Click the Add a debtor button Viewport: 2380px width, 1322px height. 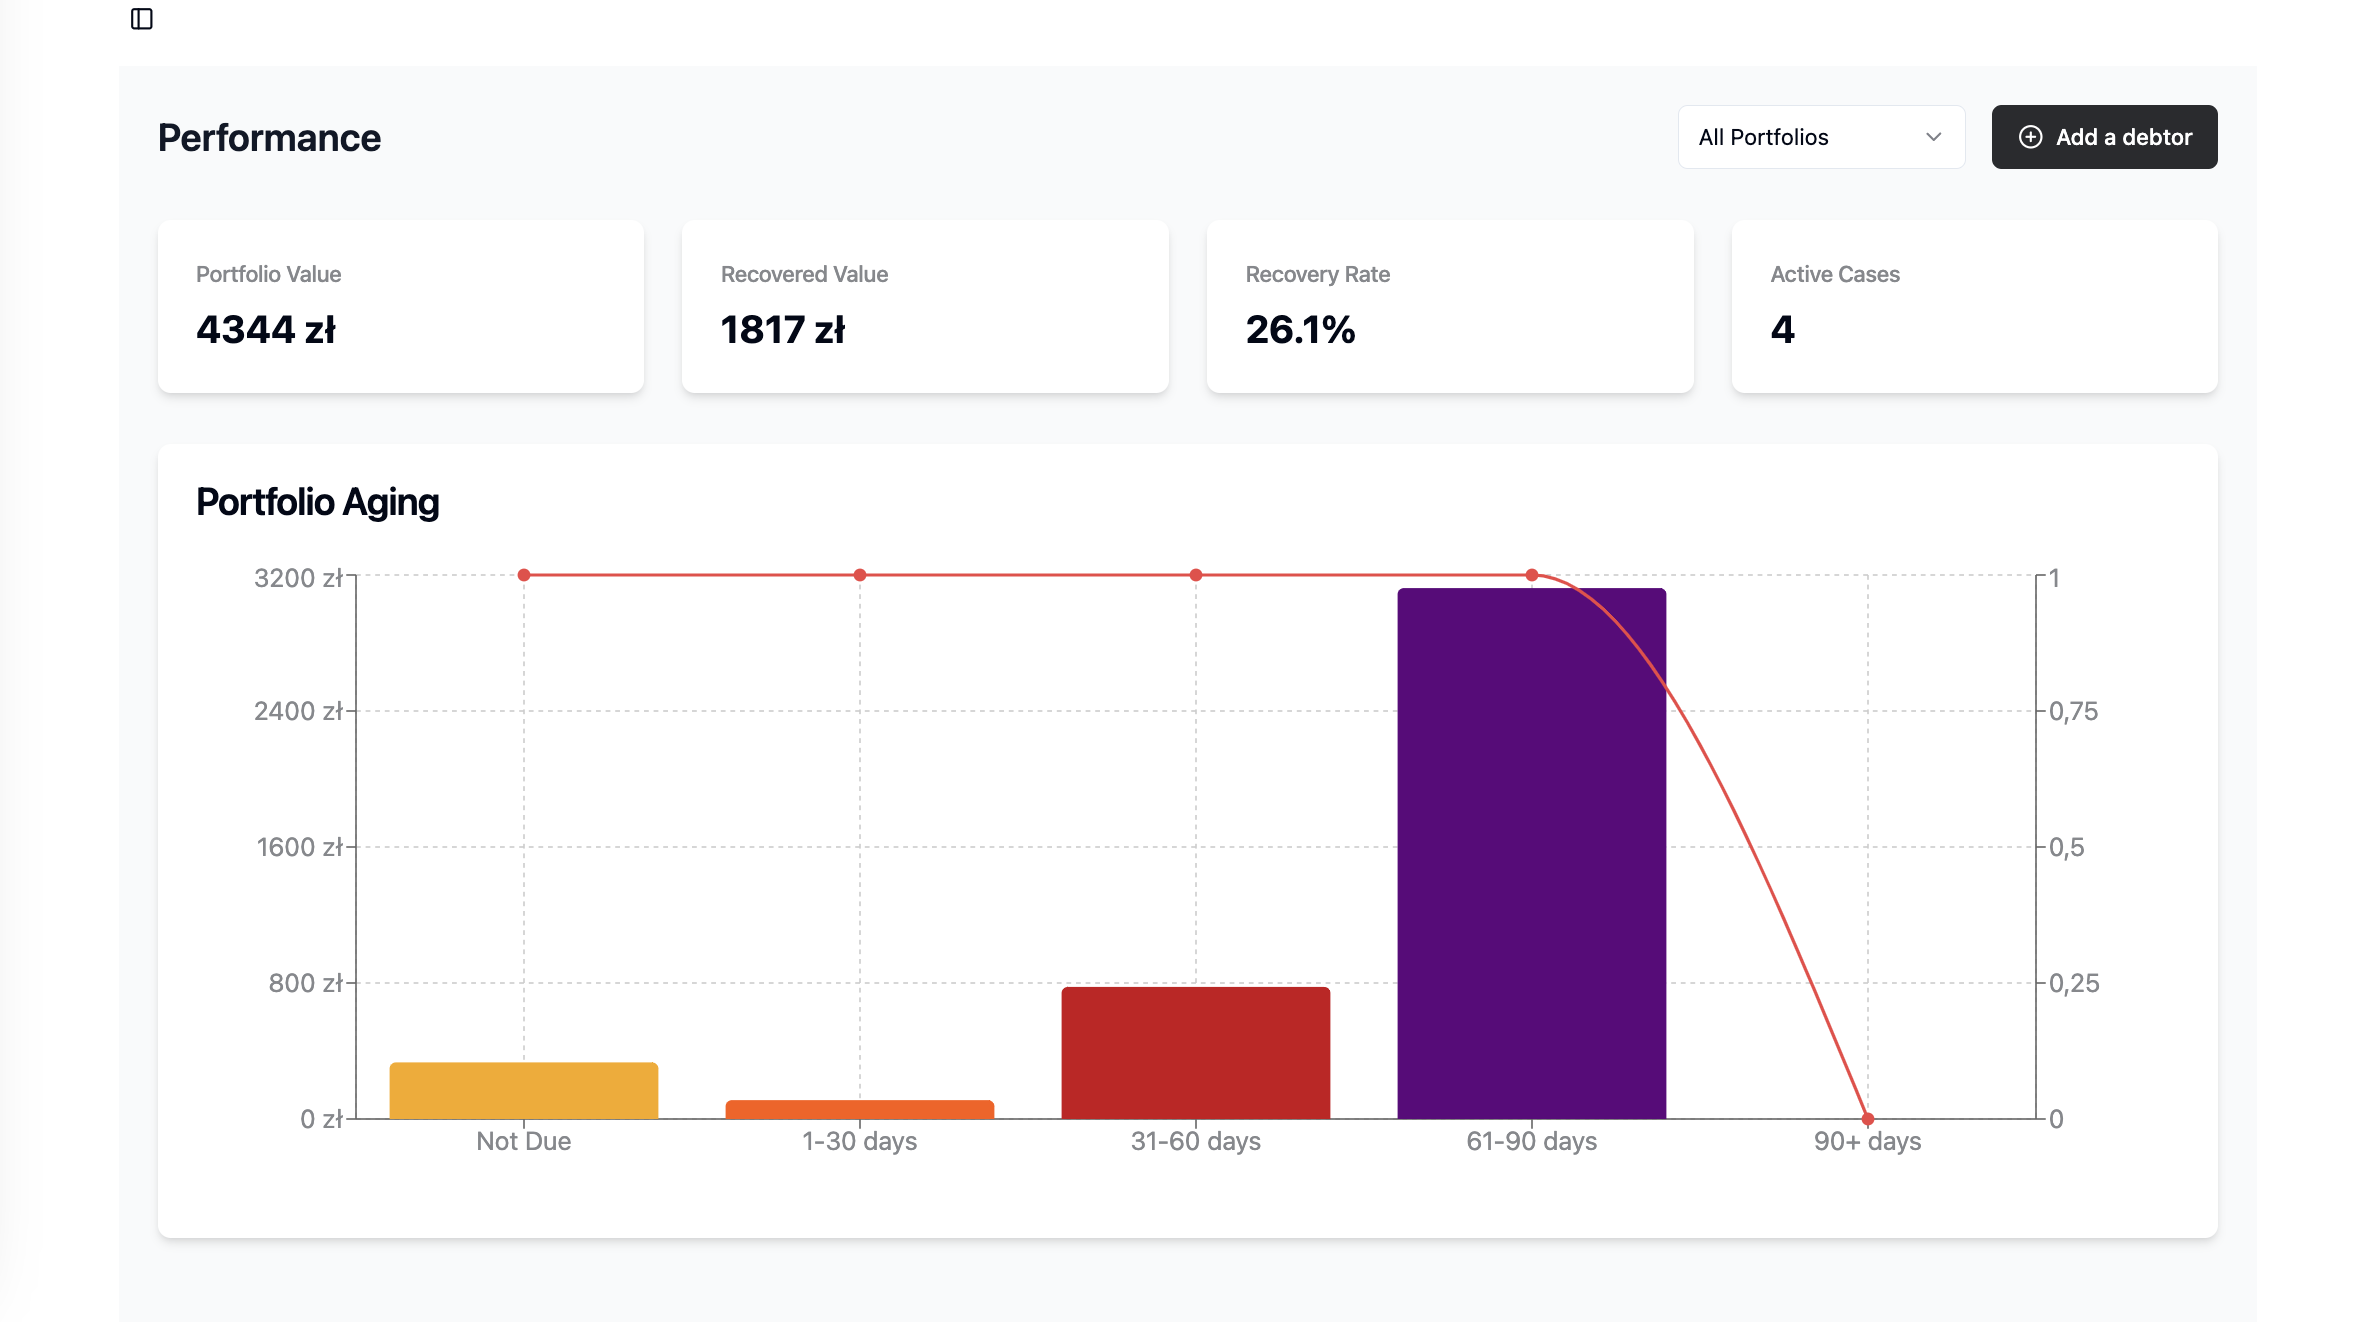(2103, 137)
